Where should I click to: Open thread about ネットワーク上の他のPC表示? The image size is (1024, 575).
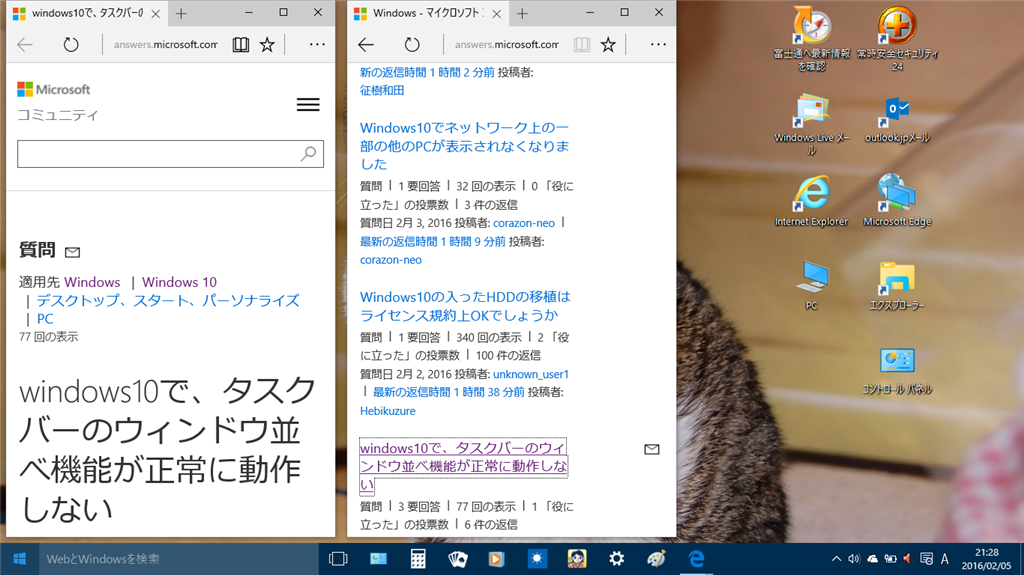tap(464, 146)
